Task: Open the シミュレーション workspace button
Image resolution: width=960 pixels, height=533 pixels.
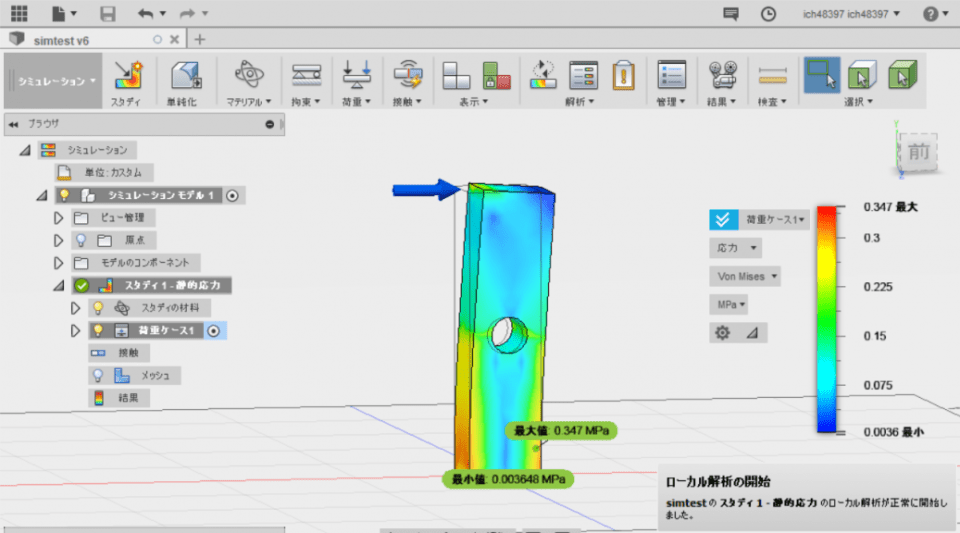Action: pyautogui.click(x=55, y=81)
